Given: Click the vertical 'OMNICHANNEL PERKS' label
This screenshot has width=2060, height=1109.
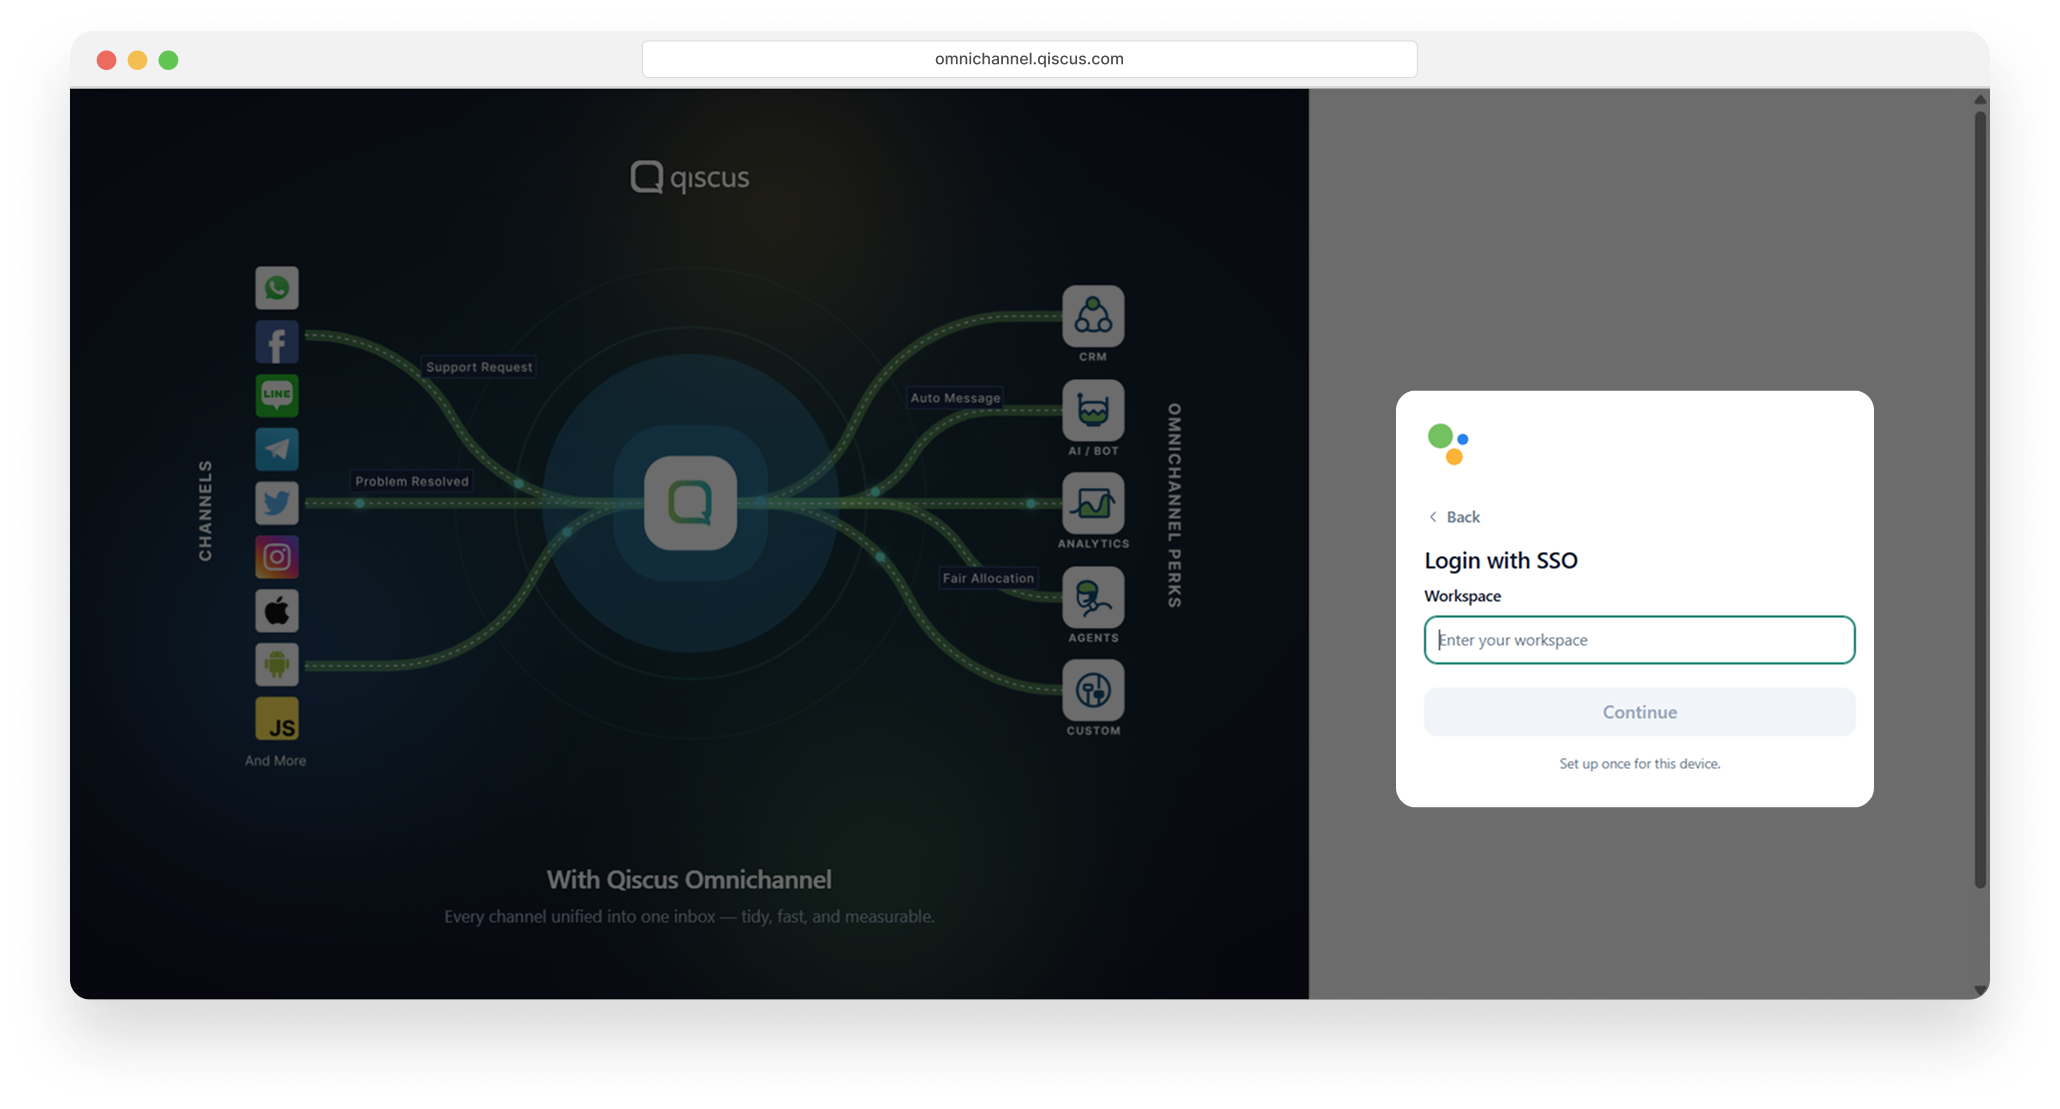Looking at the screenshot, I should [x=1175, y=505].
